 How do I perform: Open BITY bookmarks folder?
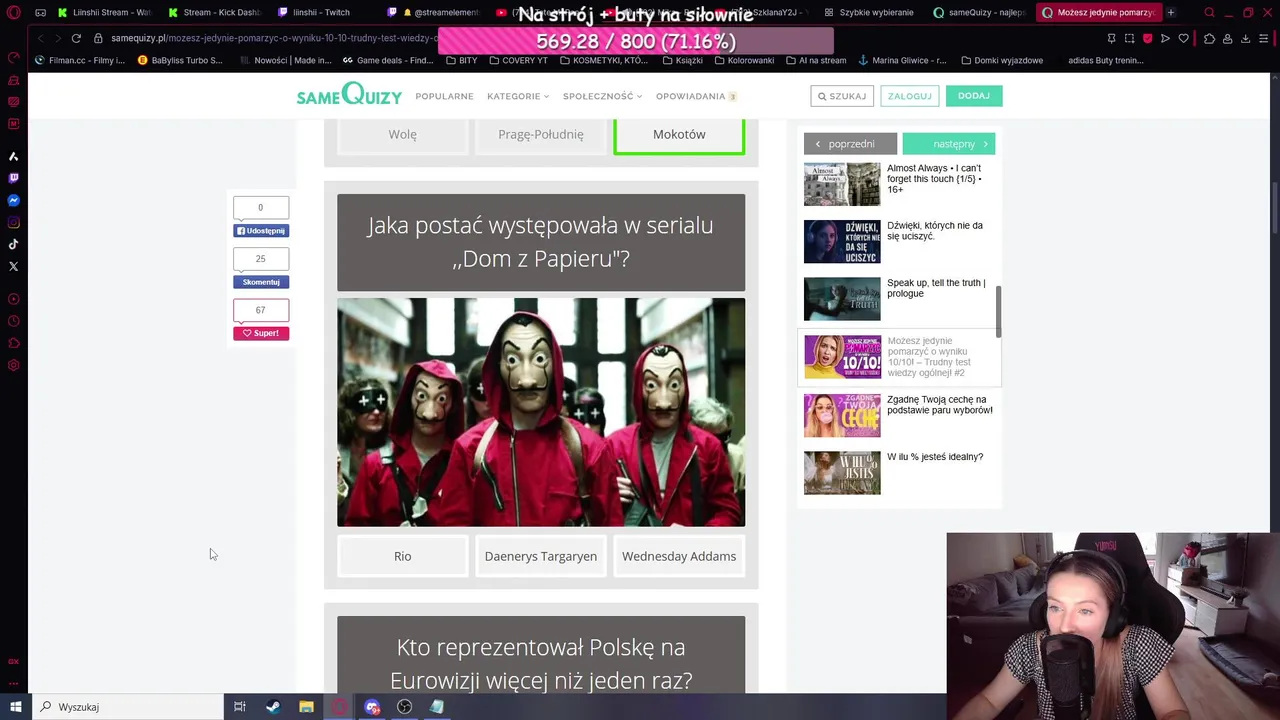pyautogui.click(x=461, y=60)
